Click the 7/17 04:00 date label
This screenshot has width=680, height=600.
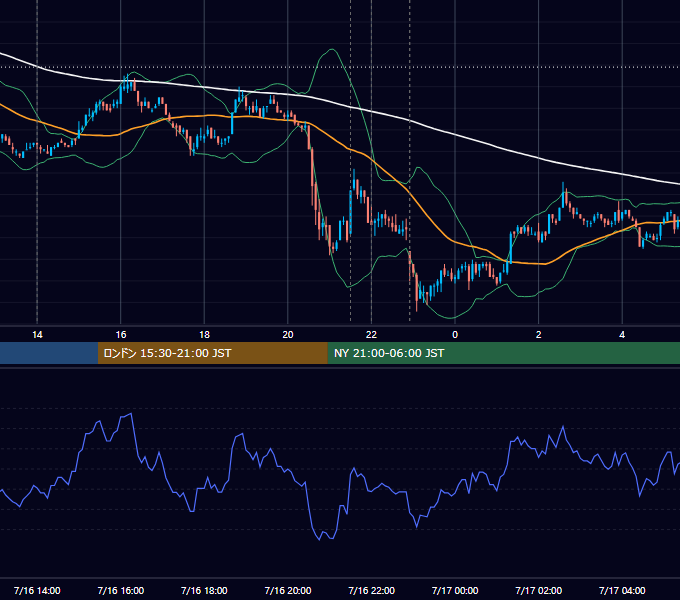click(622, 590)
